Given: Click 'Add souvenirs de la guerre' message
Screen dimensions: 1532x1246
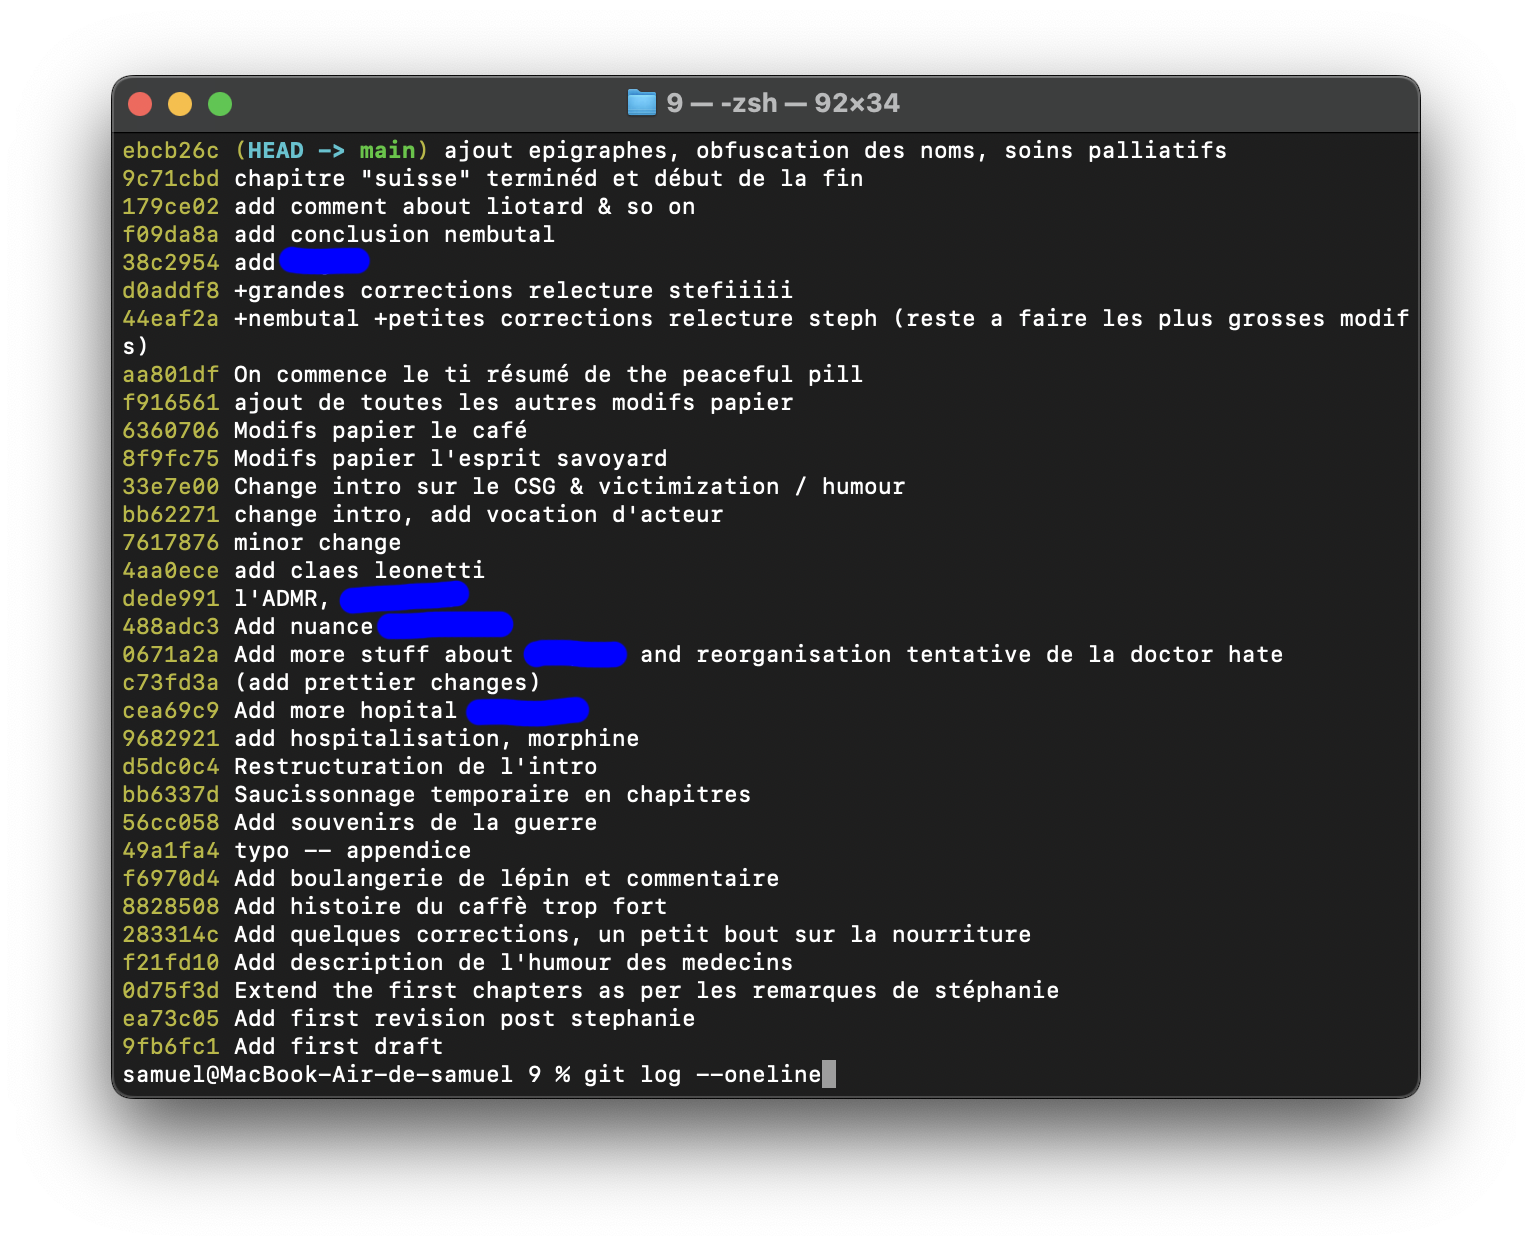Looking at the screenshot, I should pyautogui.click(x=415, y=823).
